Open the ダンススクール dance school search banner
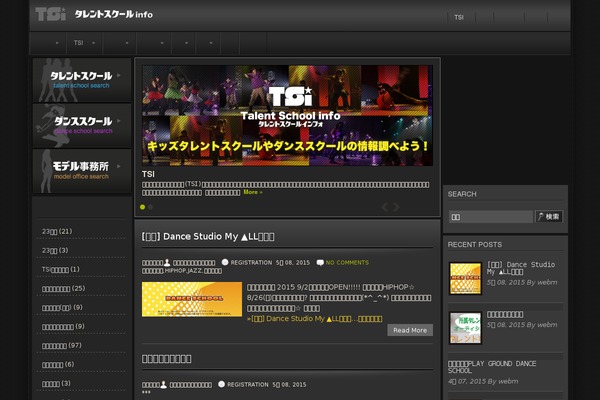Image resolution: width=600 pixels, height=400 pixels. pyautogui.click(x=82, y=126)
